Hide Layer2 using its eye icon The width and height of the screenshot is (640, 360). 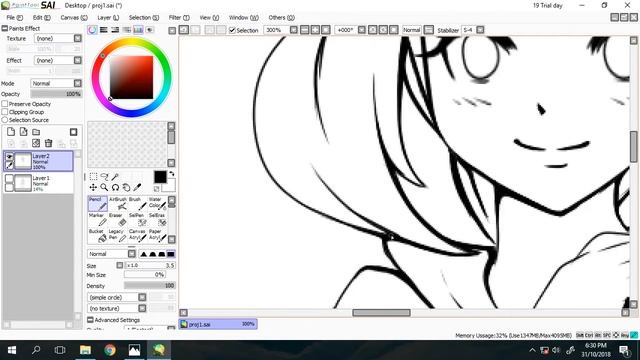point(9,157)
